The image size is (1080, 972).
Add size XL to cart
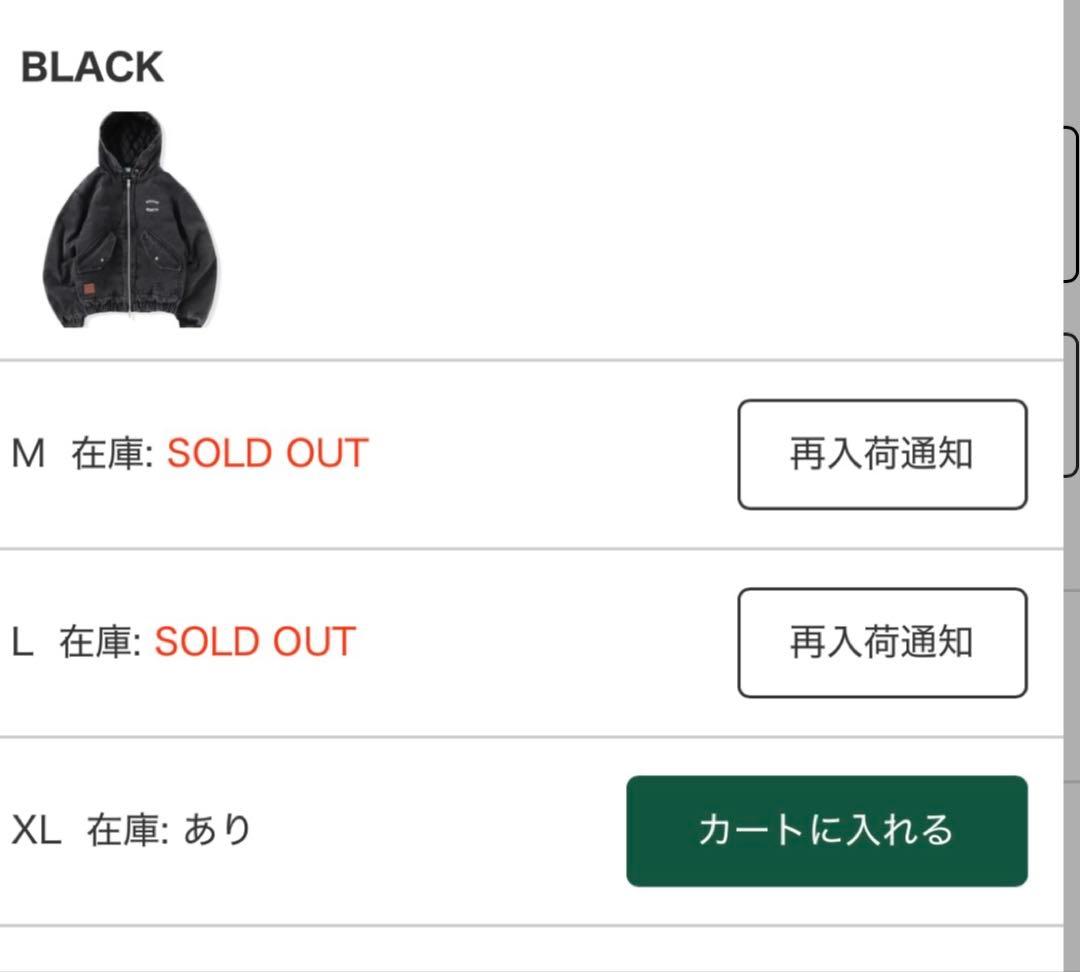point(826,830)
